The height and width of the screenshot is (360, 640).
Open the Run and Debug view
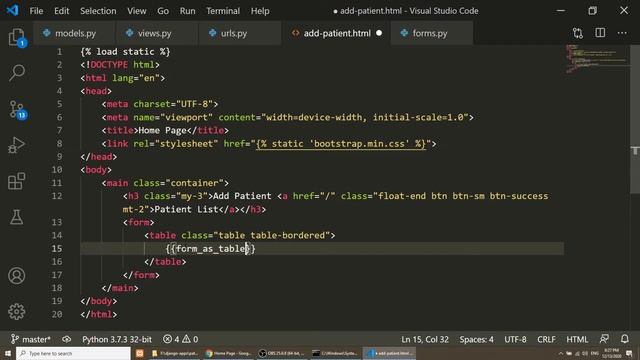pos(16,145)
